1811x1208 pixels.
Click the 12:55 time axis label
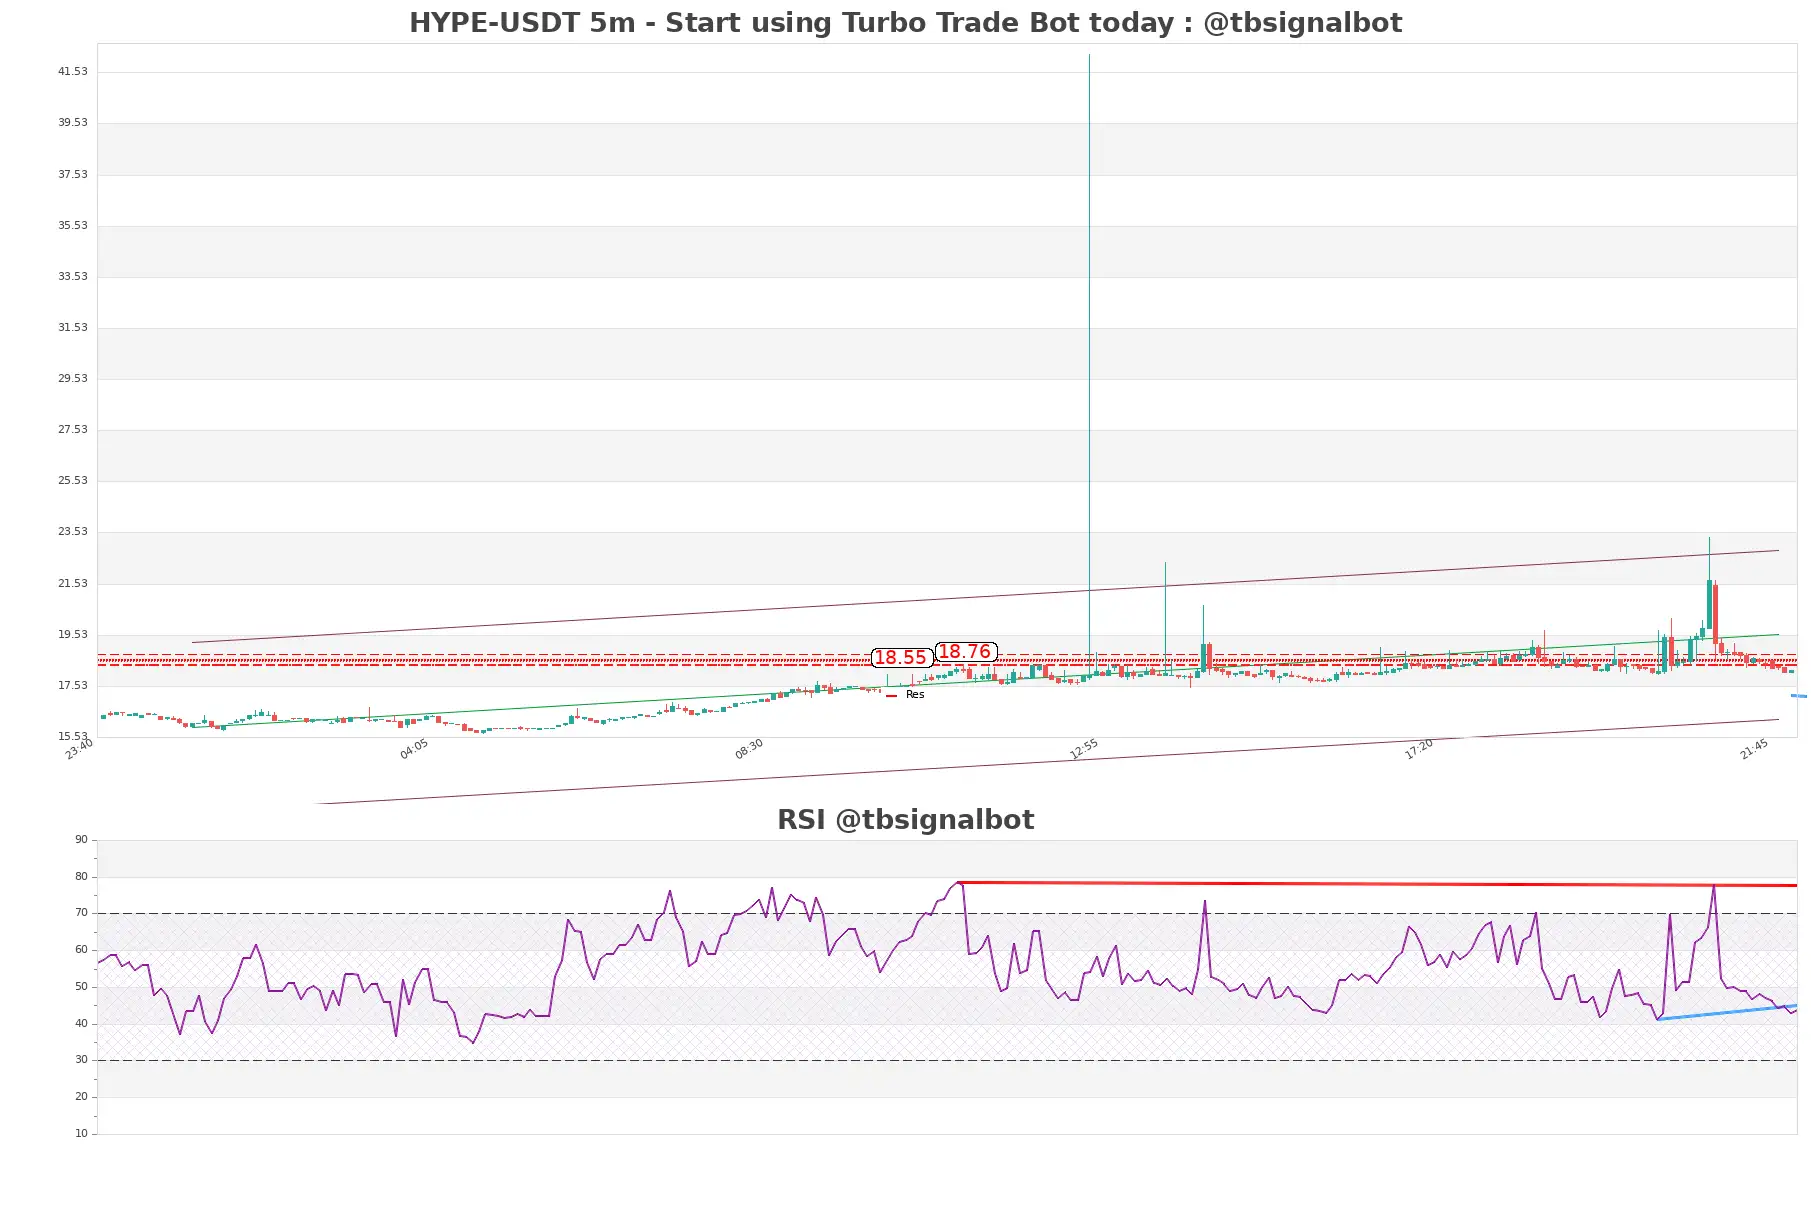(x=1084, y=750)
